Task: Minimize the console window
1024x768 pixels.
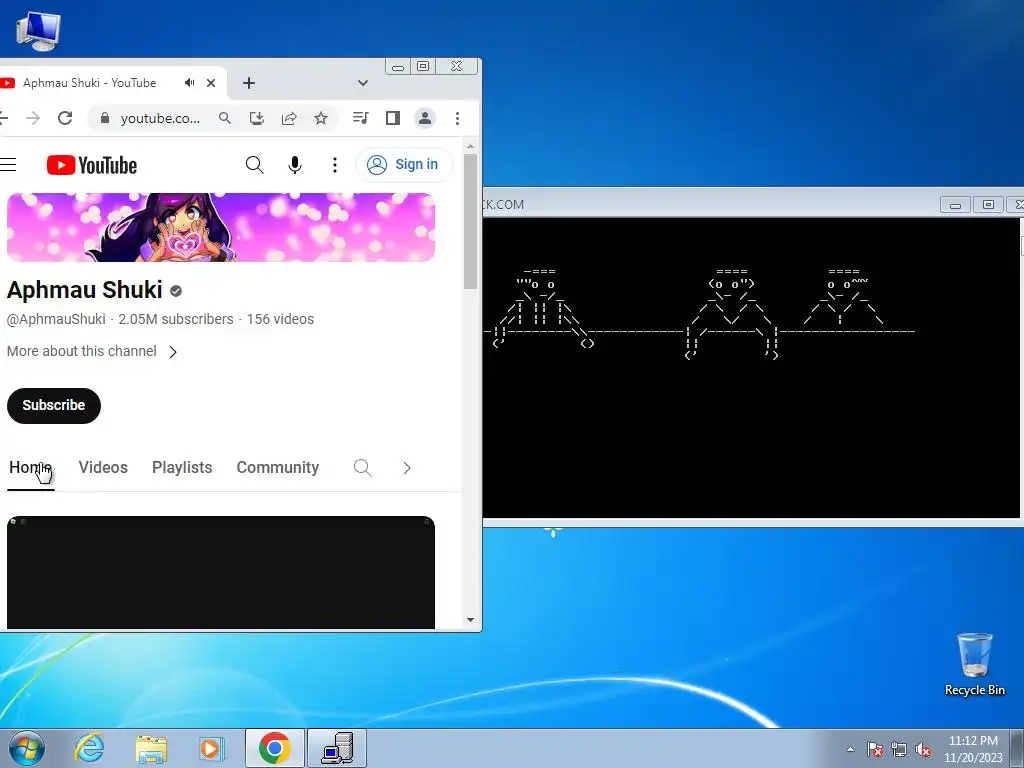Action: (x=955, y=204)
